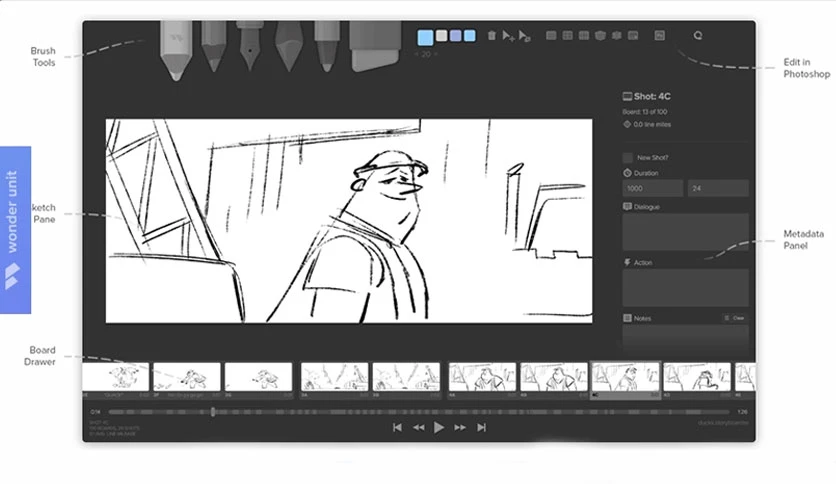Click the cursor-with-box scale icon
Image resolution: width=836 pixels, height=484 pixels.
pyautogui.click(x=525, y=36)
